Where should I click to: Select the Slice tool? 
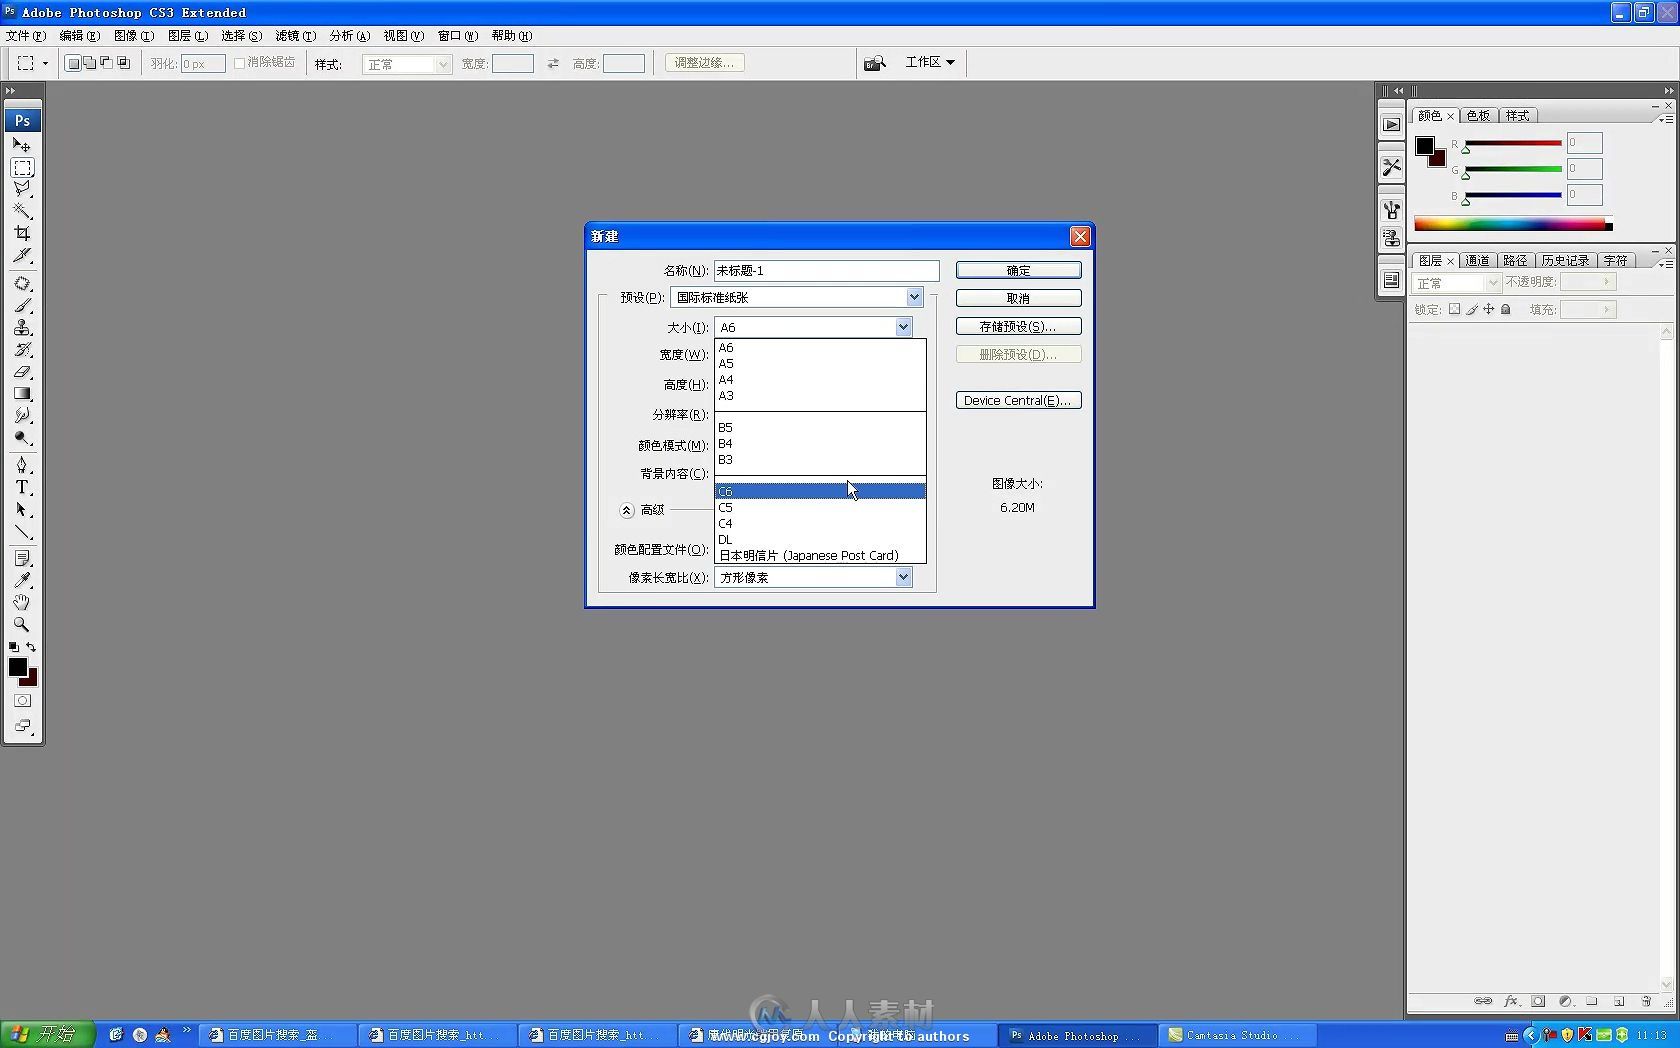click(22, 255)
